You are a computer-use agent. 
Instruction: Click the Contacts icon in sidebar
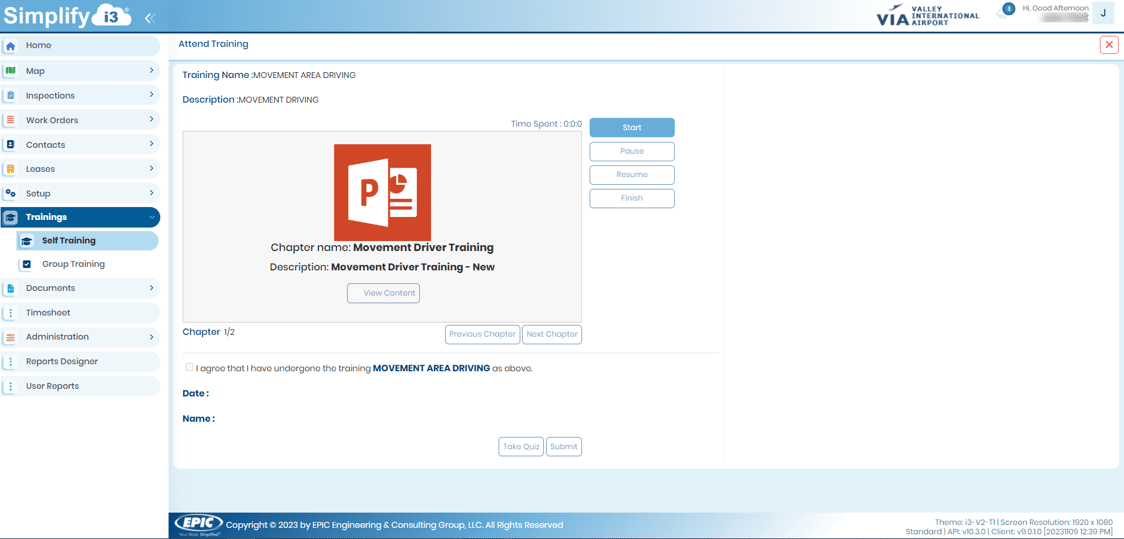(11, 145)
